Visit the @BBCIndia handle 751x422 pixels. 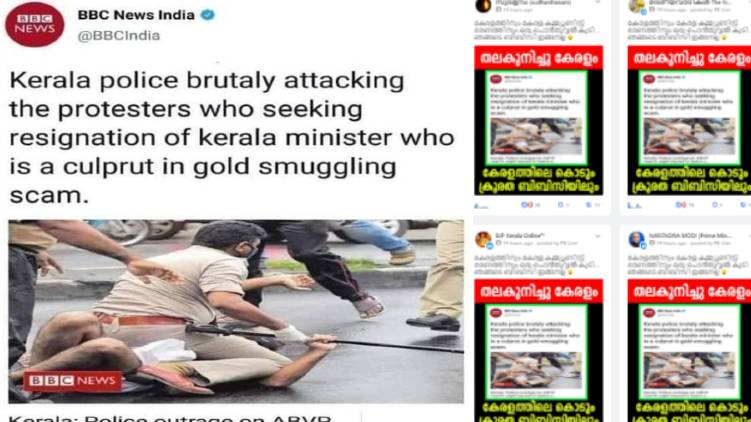click(119, 36)
